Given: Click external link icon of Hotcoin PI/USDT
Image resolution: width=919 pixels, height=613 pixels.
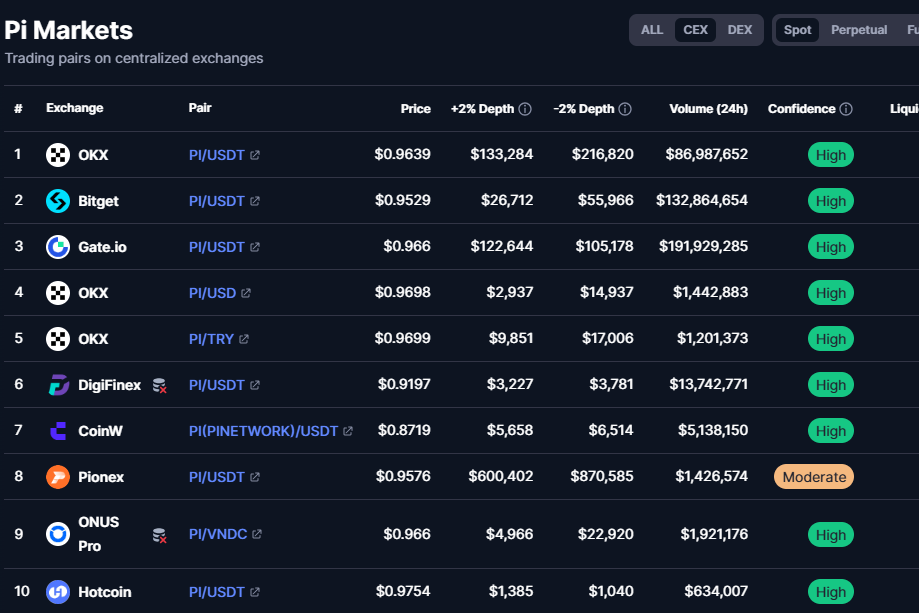Looking at the screenshot, I should coord(255,592).
